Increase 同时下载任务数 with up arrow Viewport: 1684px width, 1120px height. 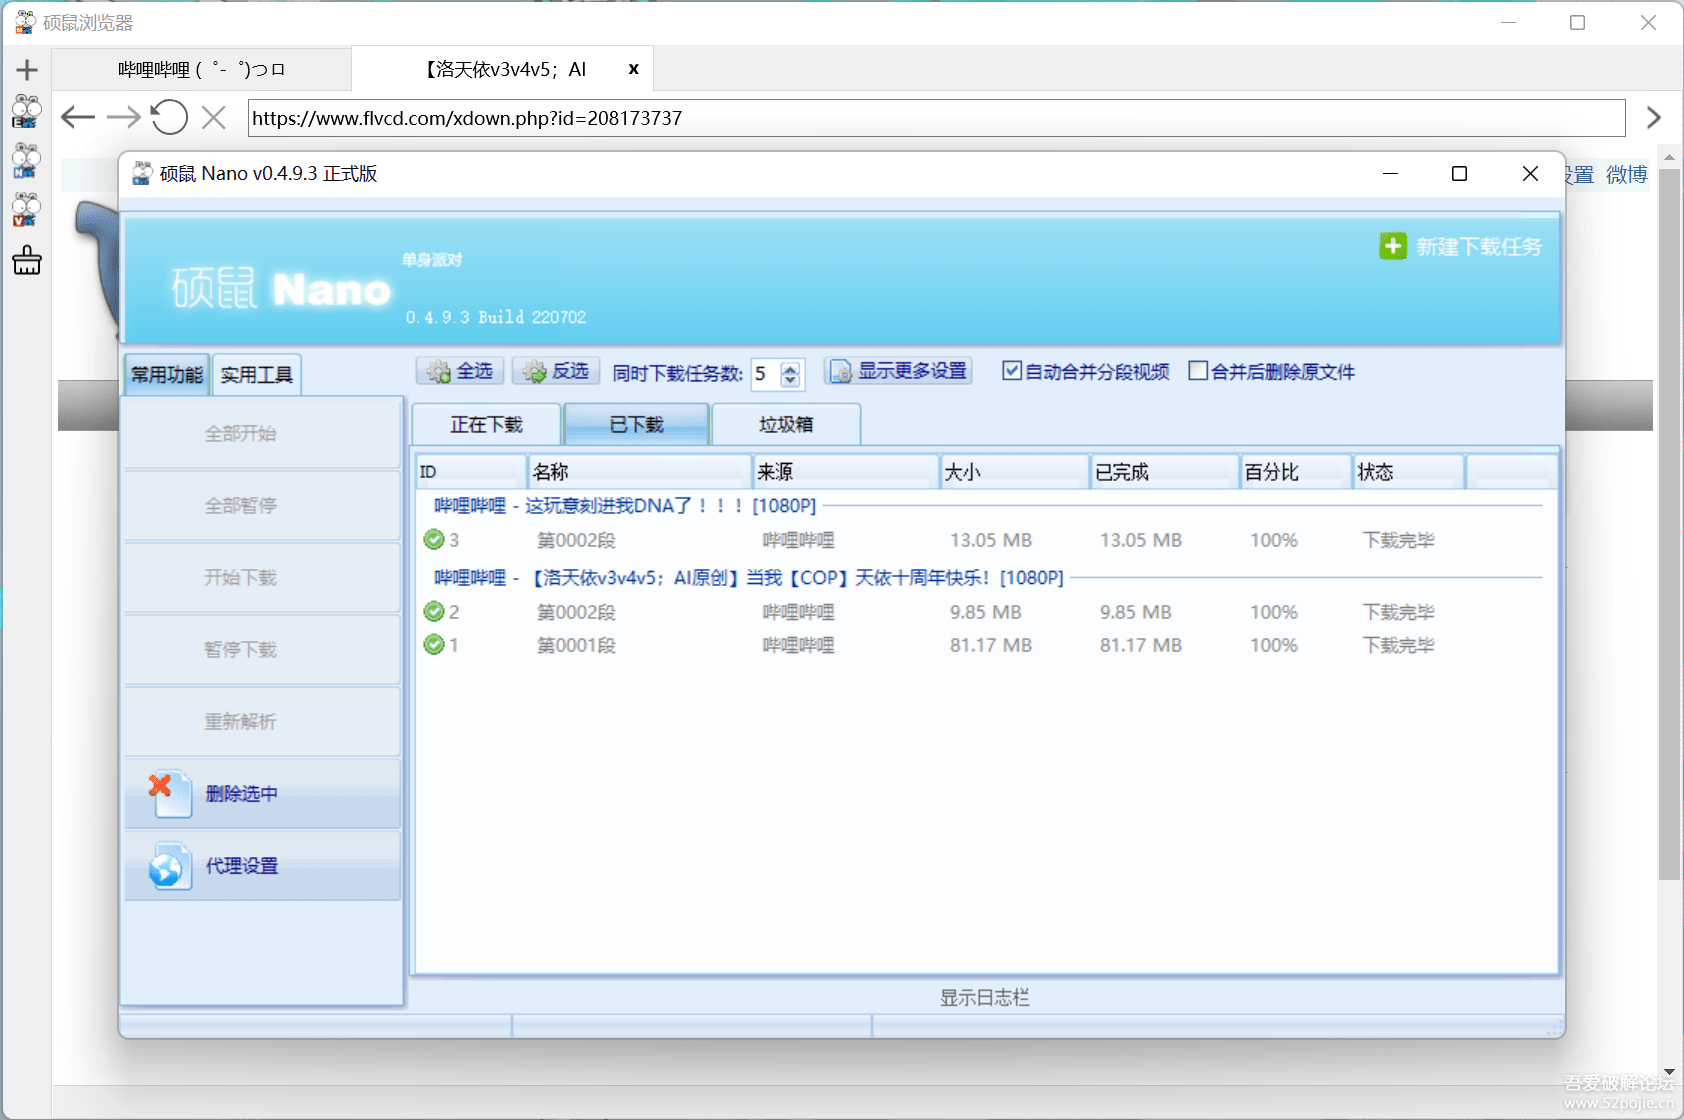(x=790, y=367)
